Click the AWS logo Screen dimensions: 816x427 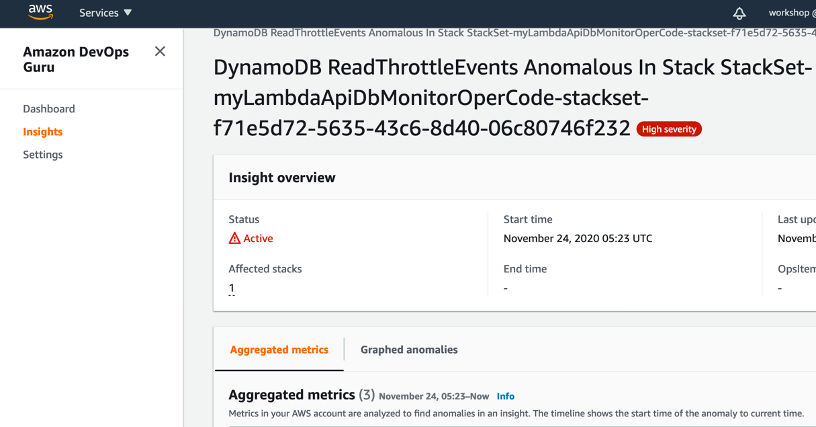point(41,12)
